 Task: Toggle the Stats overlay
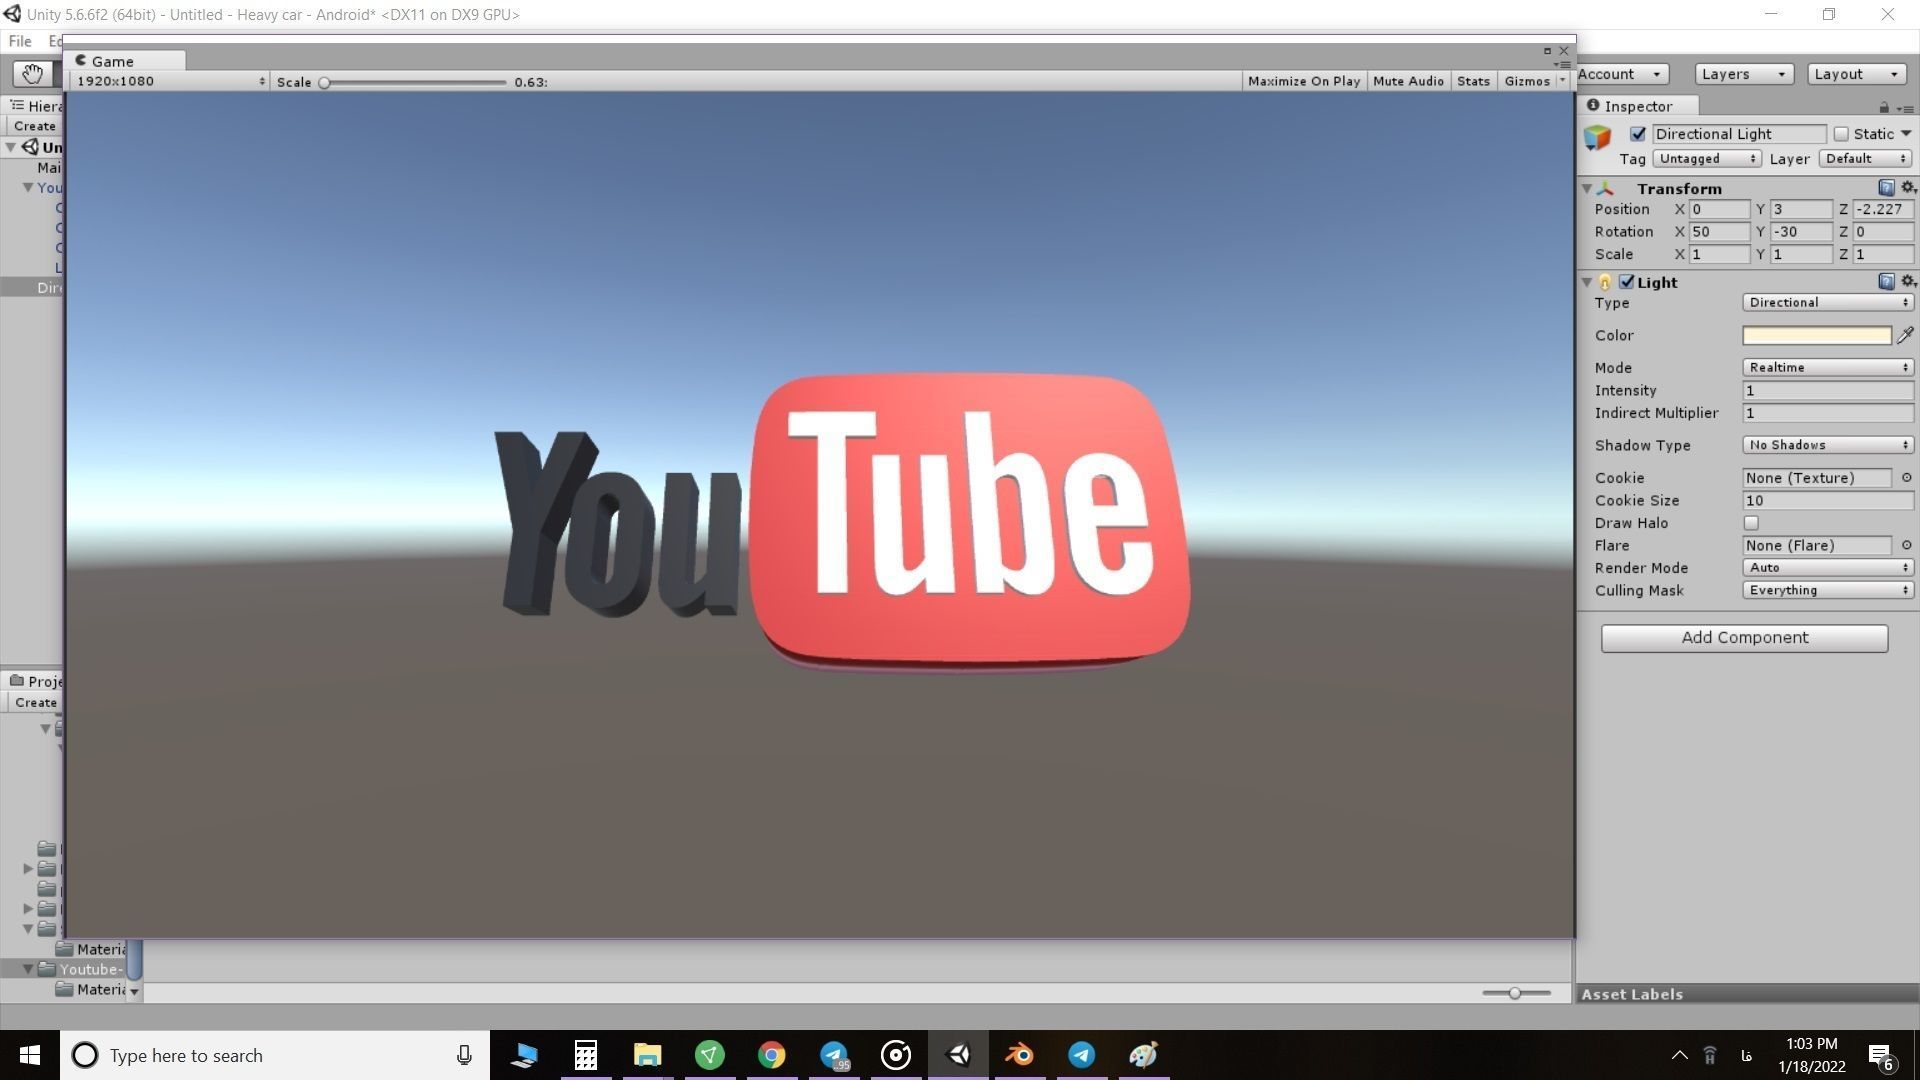pos(1473,81)
